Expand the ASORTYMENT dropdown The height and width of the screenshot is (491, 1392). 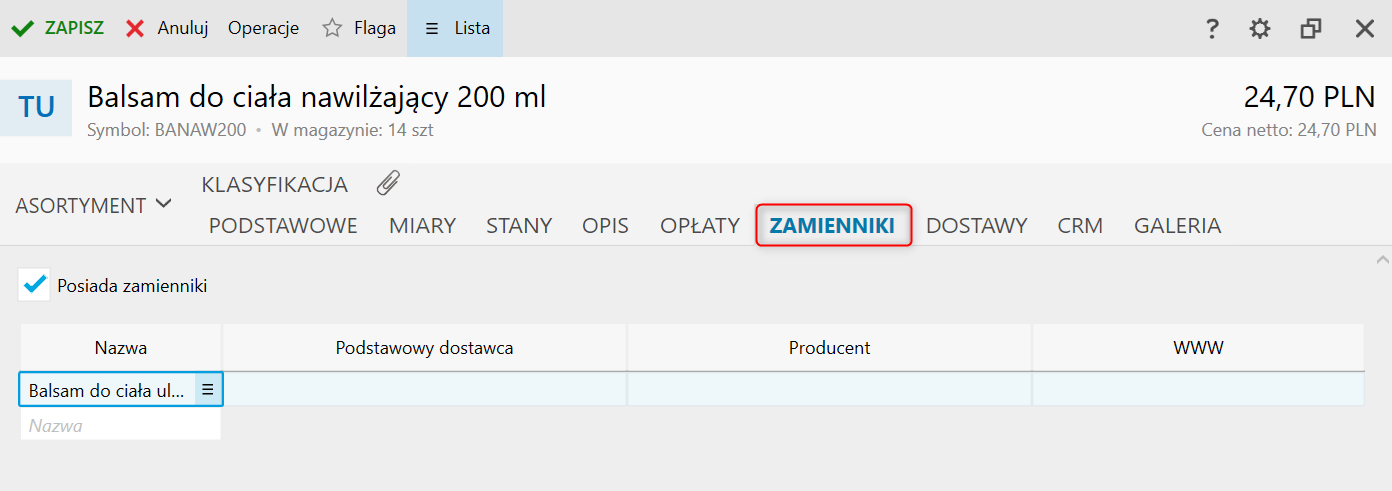(x=93, y=205)
